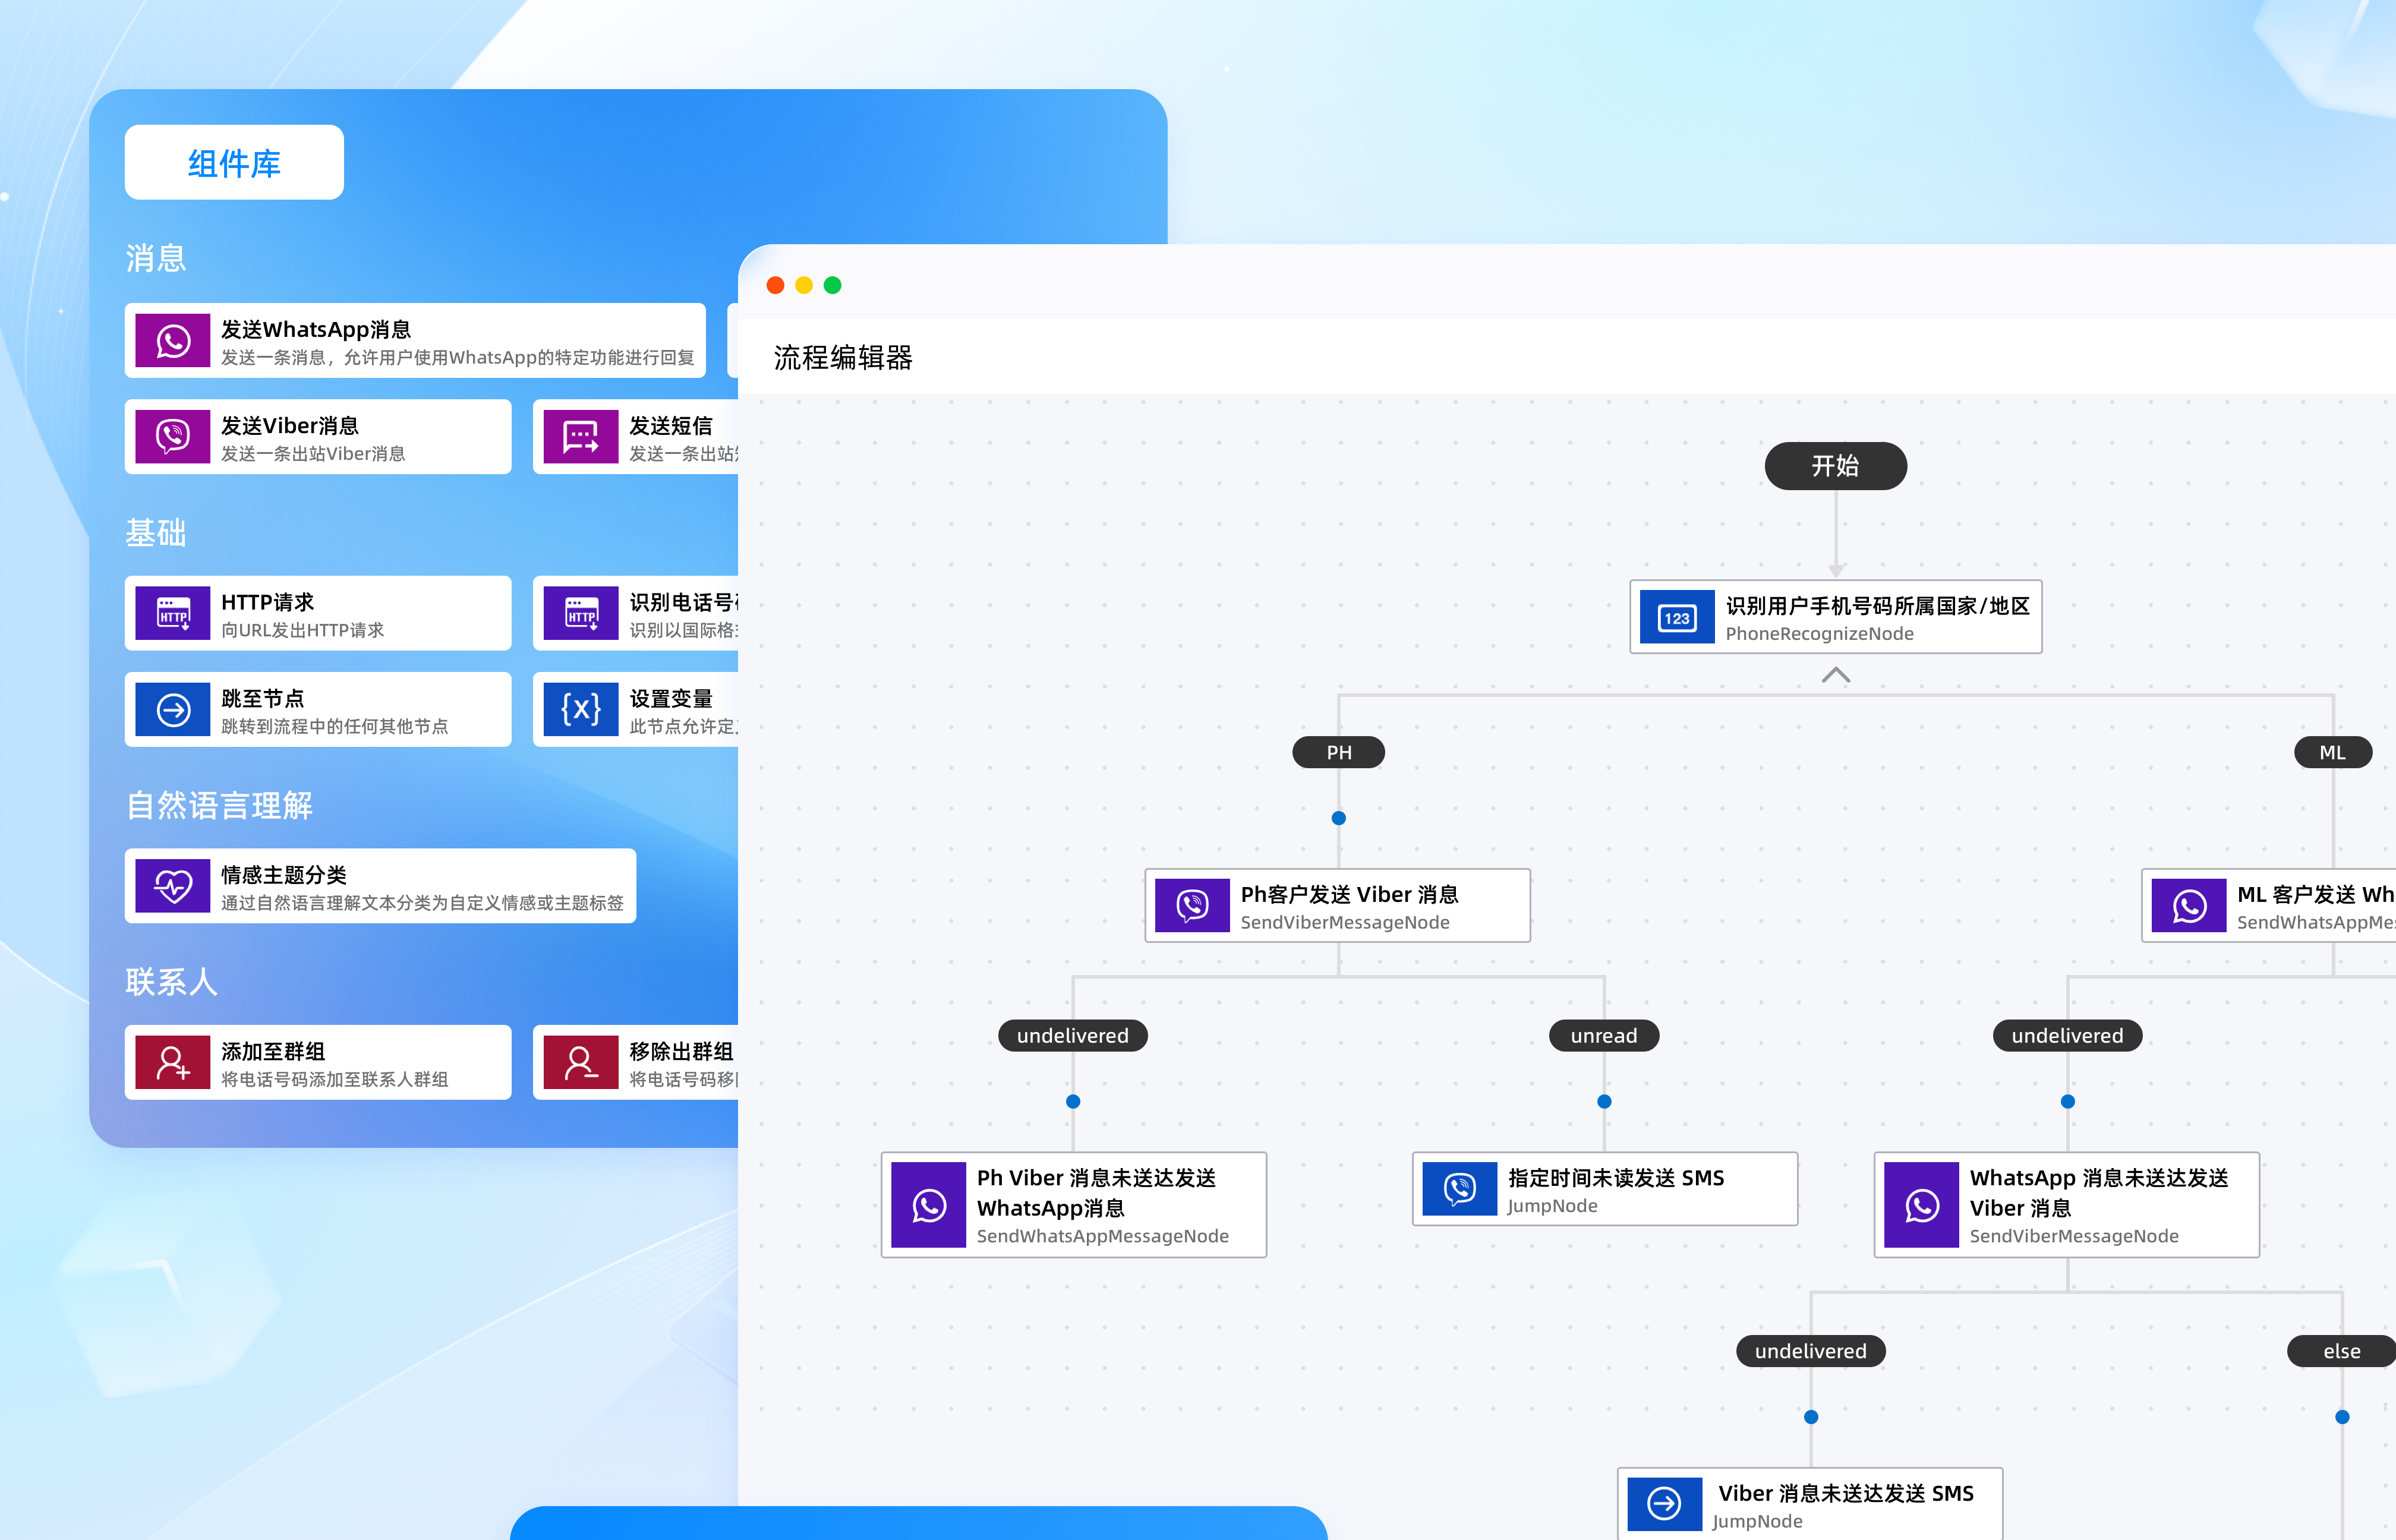Screen dimensions: 2396x1540
Task: Click the 情感主题分类 heart icon
Action: (173, 886)
